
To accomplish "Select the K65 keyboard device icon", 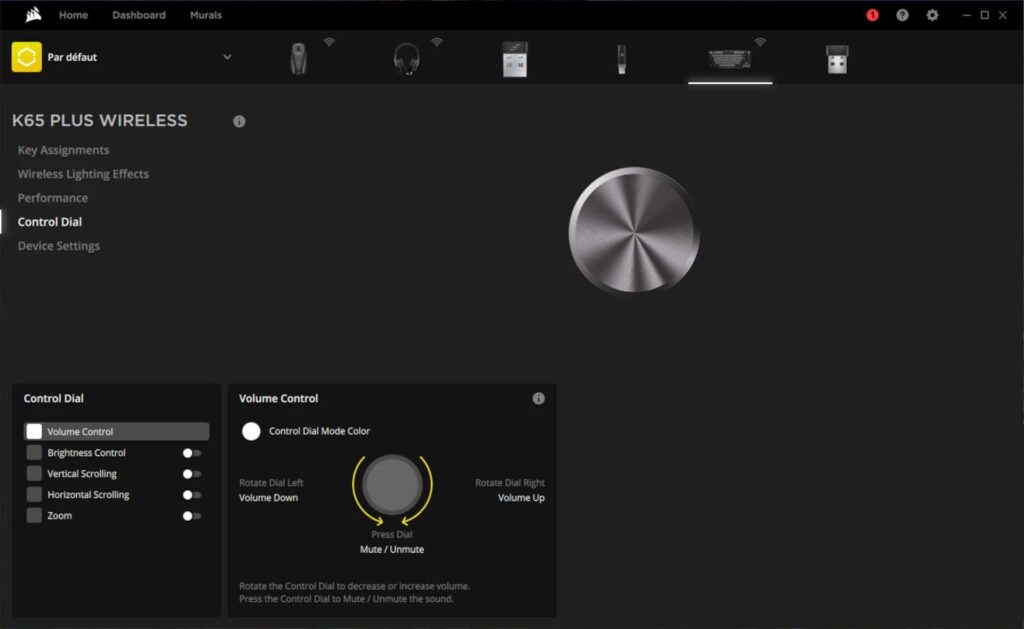I will coord(730,59).
